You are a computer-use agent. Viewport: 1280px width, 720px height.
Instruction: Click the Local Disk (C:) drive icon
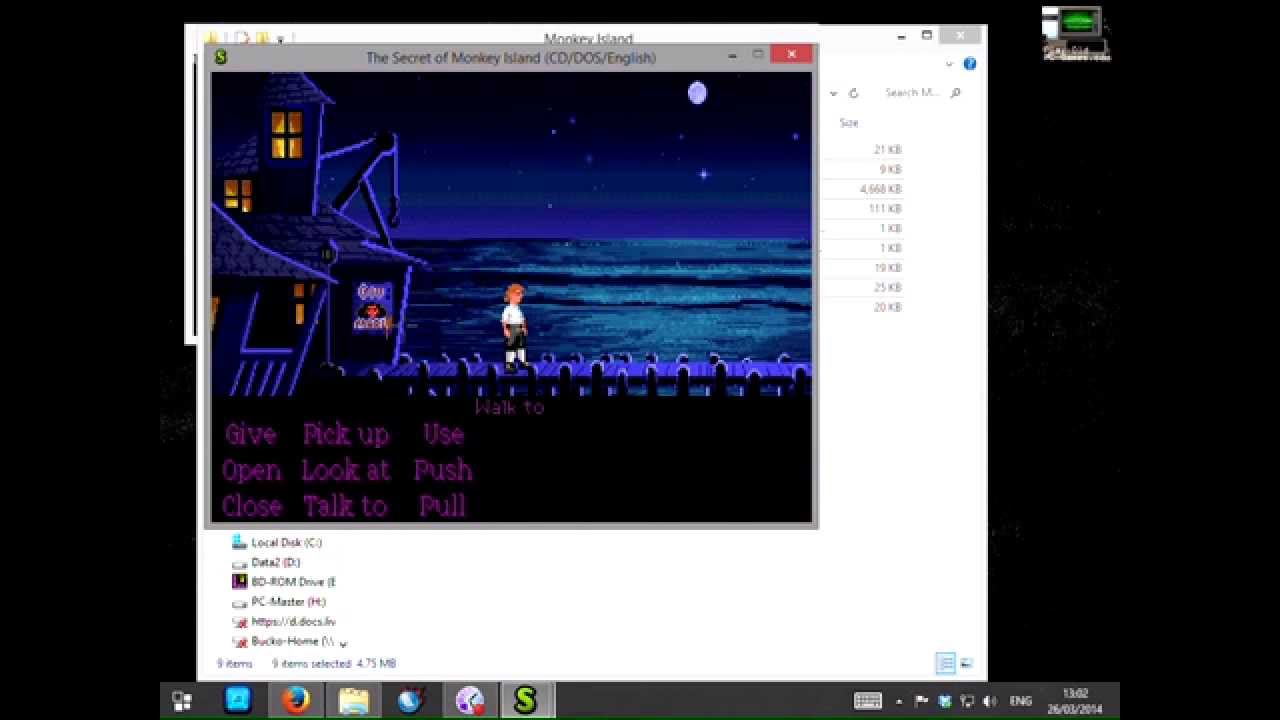pos(239,542)
